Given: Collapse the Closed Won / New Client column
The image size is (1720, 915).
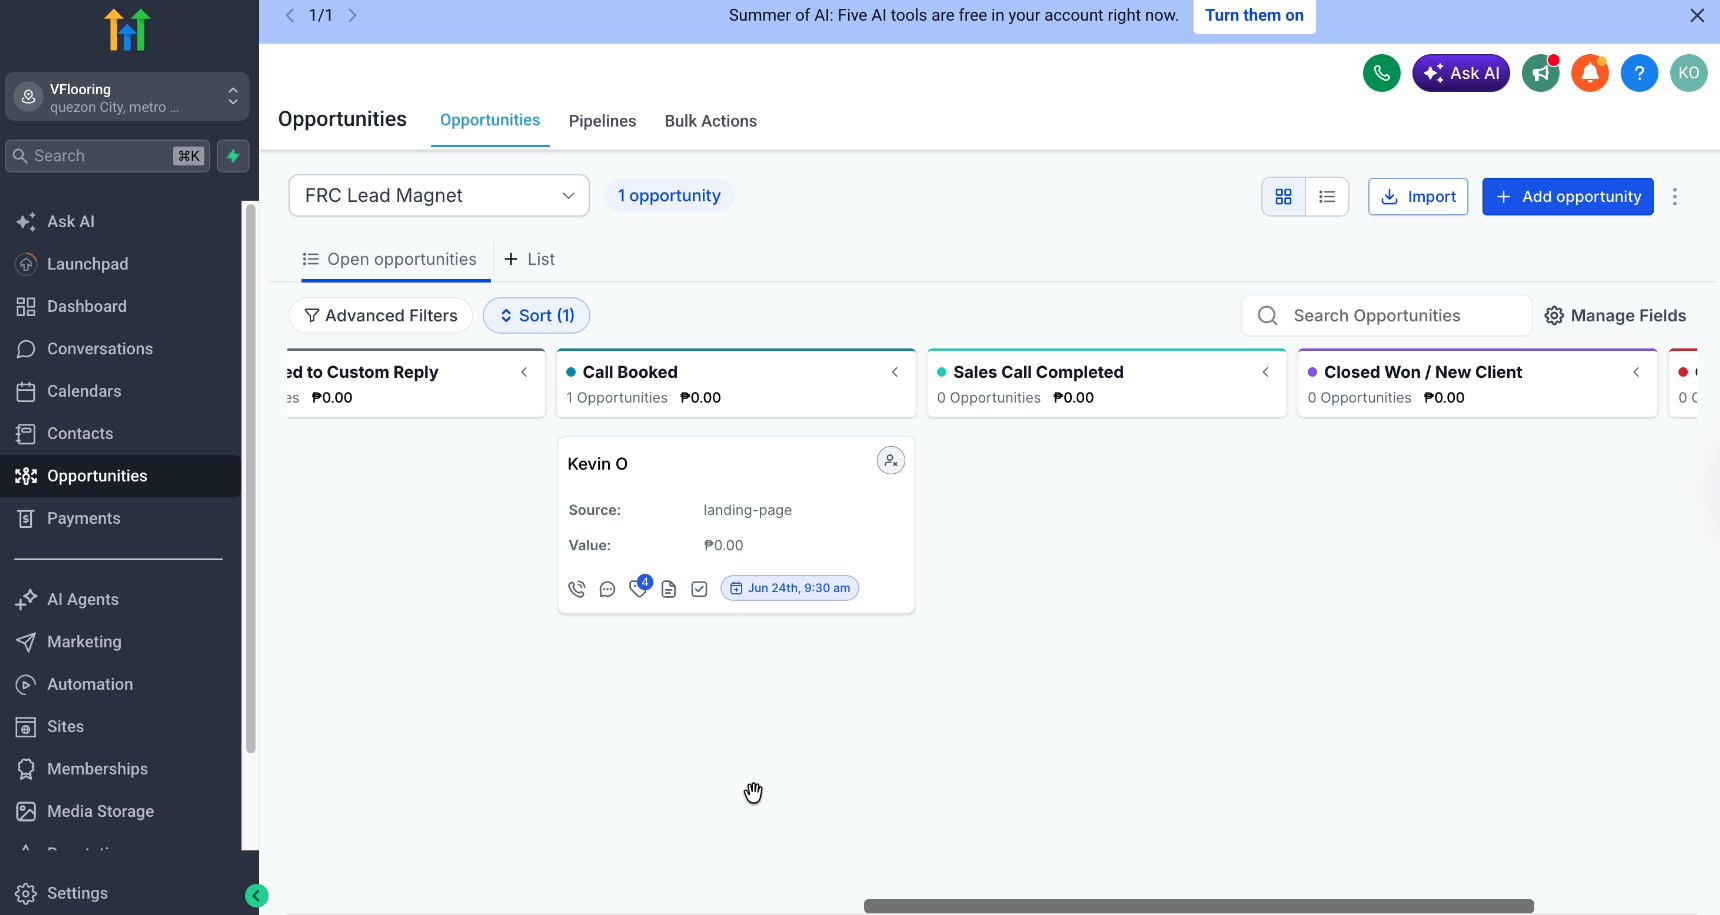Looking at the screenshot, I should coord(1637,372).
